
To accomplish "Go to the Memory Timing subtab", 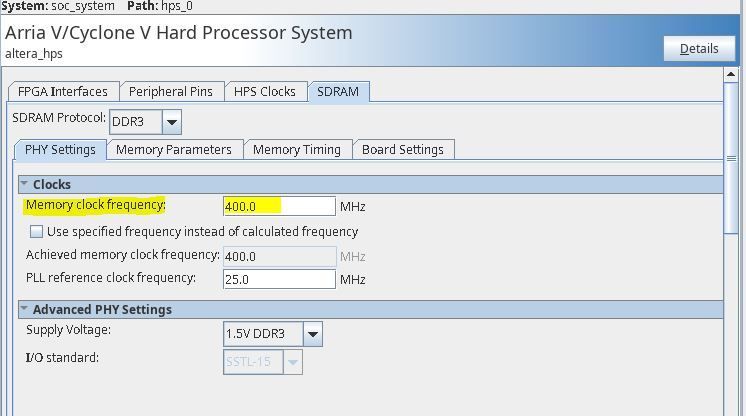I will tap(297, 149).
